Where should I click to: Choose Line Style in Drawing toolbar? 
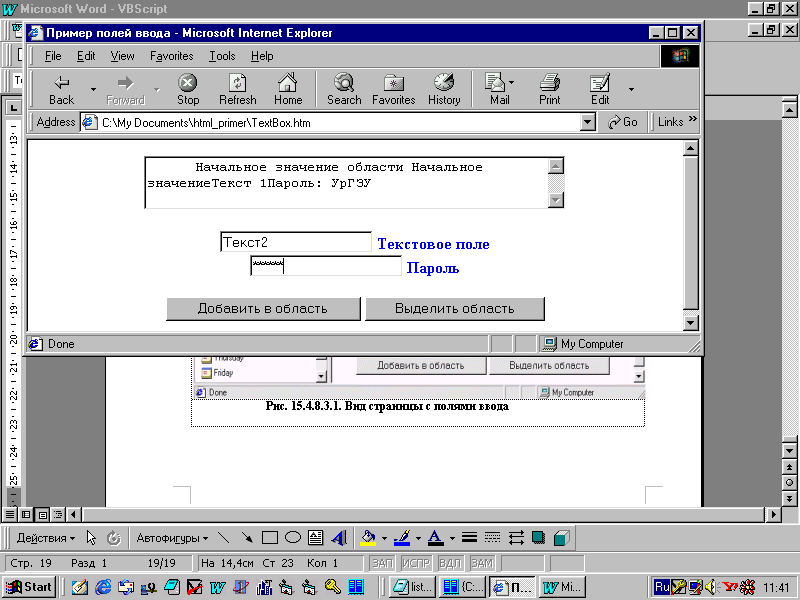click(469, 538)
